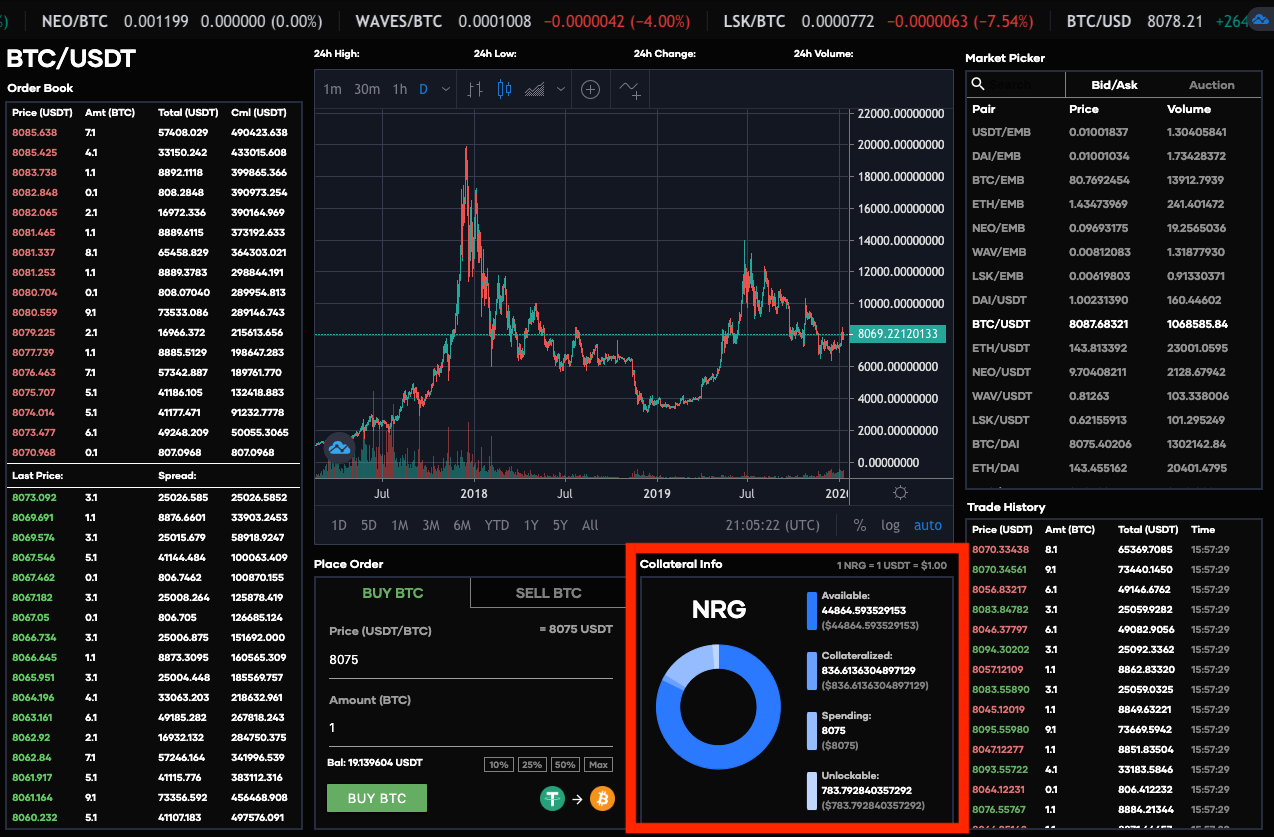This screenshot has width=1274, height=837.
Task: Select the 1D date range
Action: pyautogui.click(x=339, y=525)
